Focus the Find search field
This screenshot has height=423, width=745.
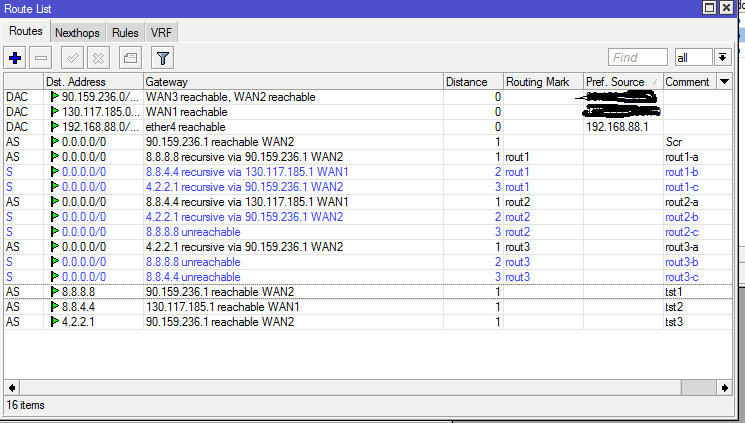(x=638, y=58)
